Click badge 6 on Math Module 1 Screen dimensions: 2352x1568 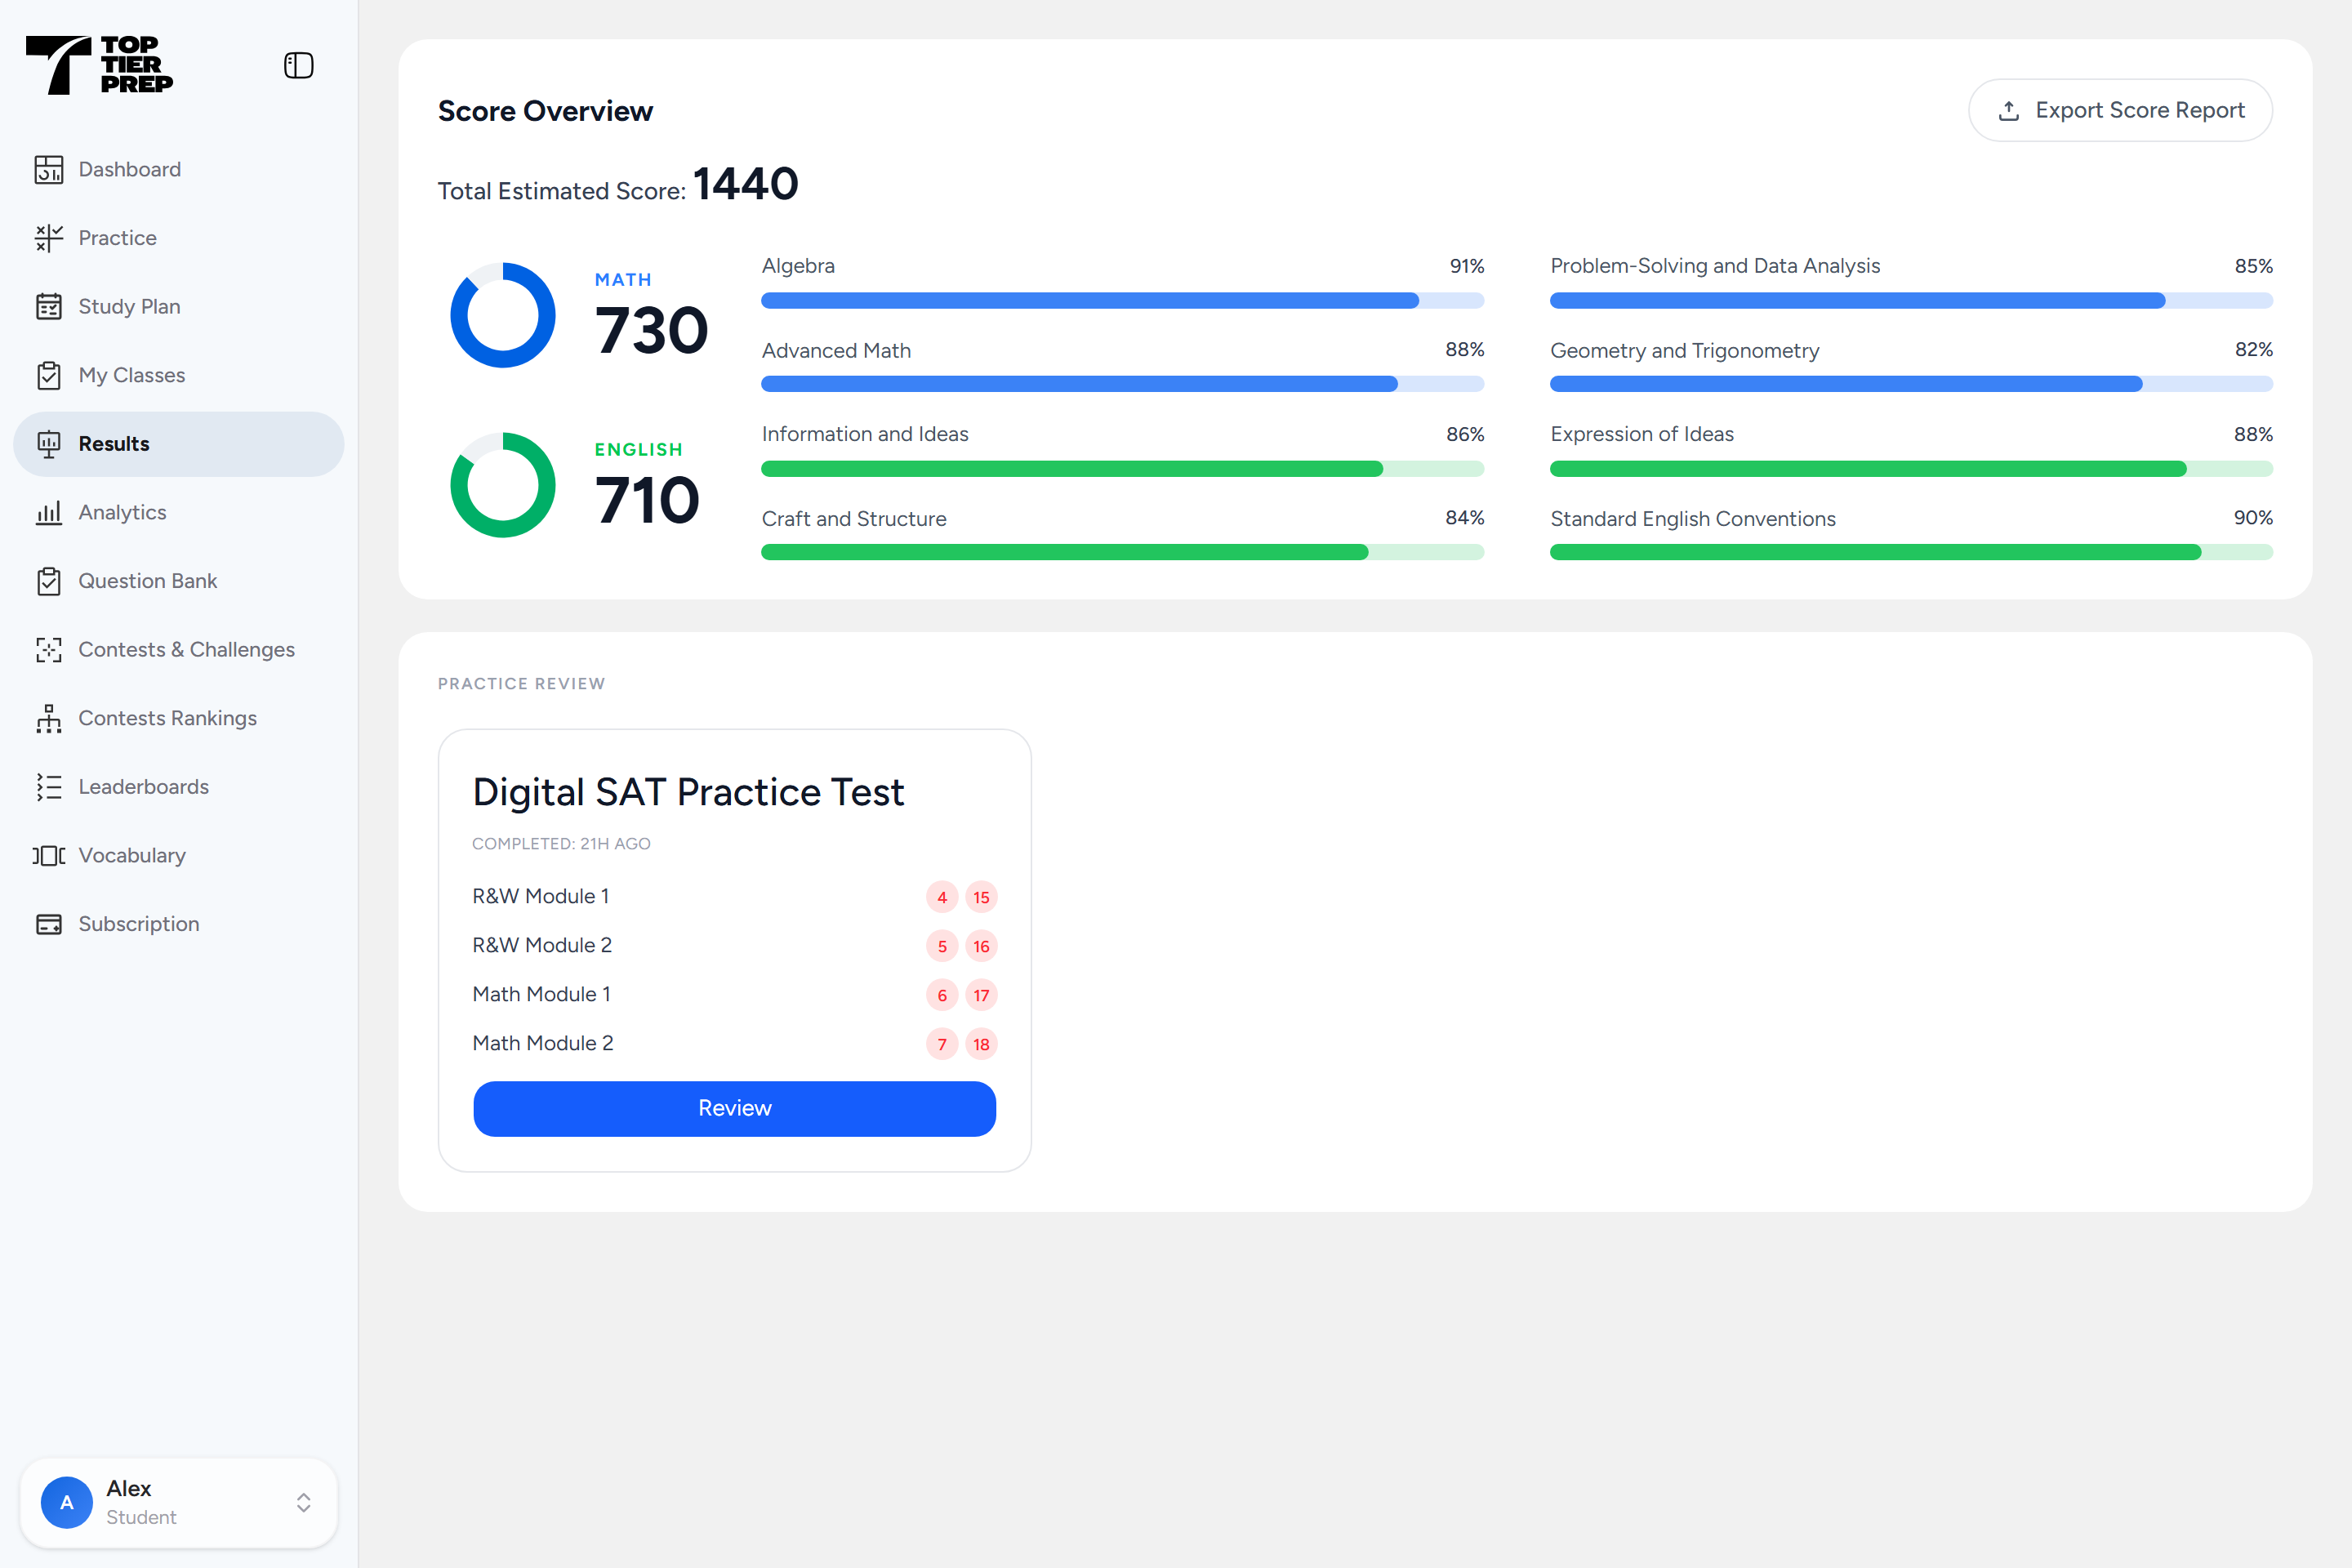point(942,995)
